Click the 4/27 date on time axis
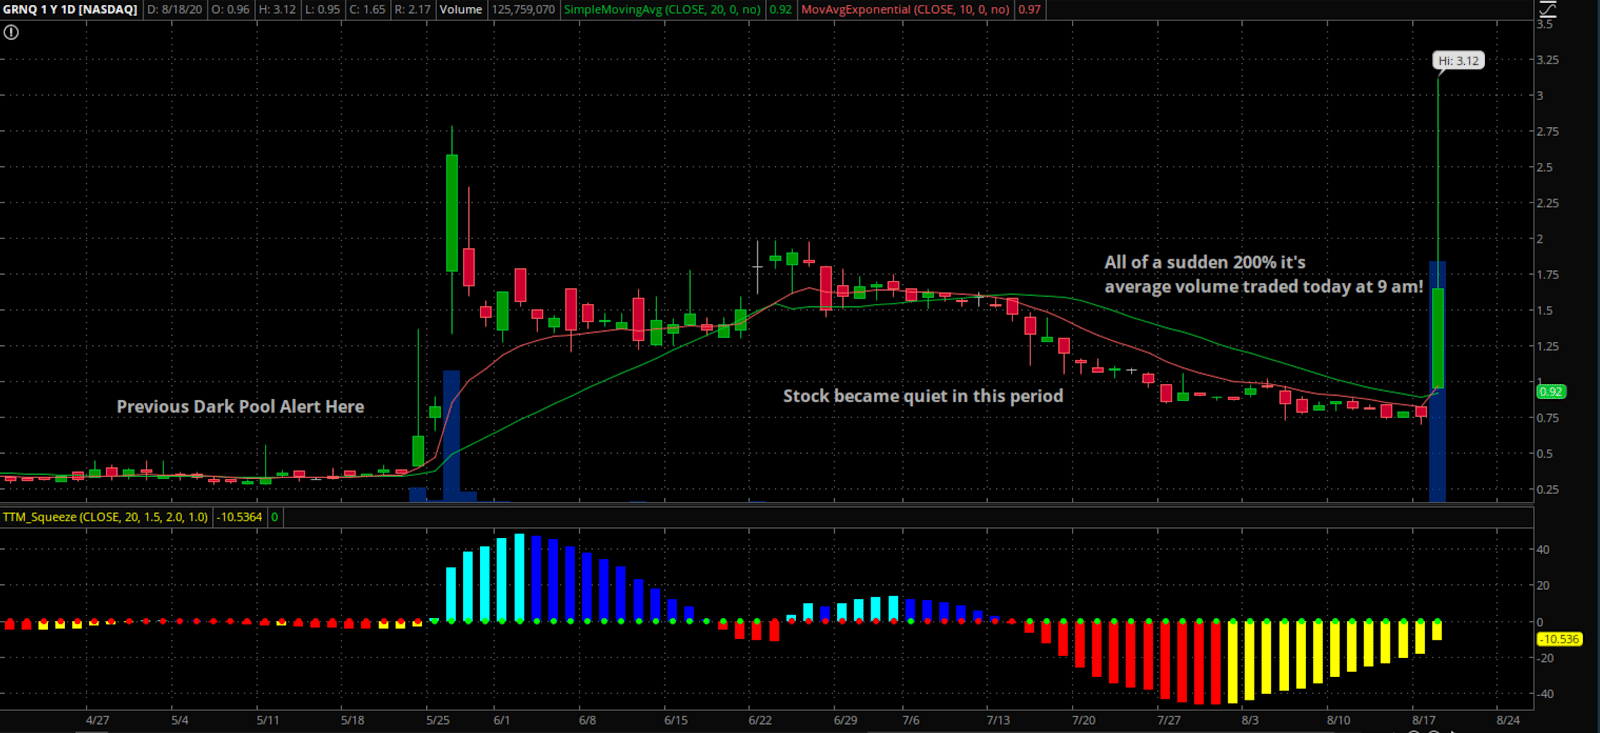The image size is (1600, 733). coord(97,720)
